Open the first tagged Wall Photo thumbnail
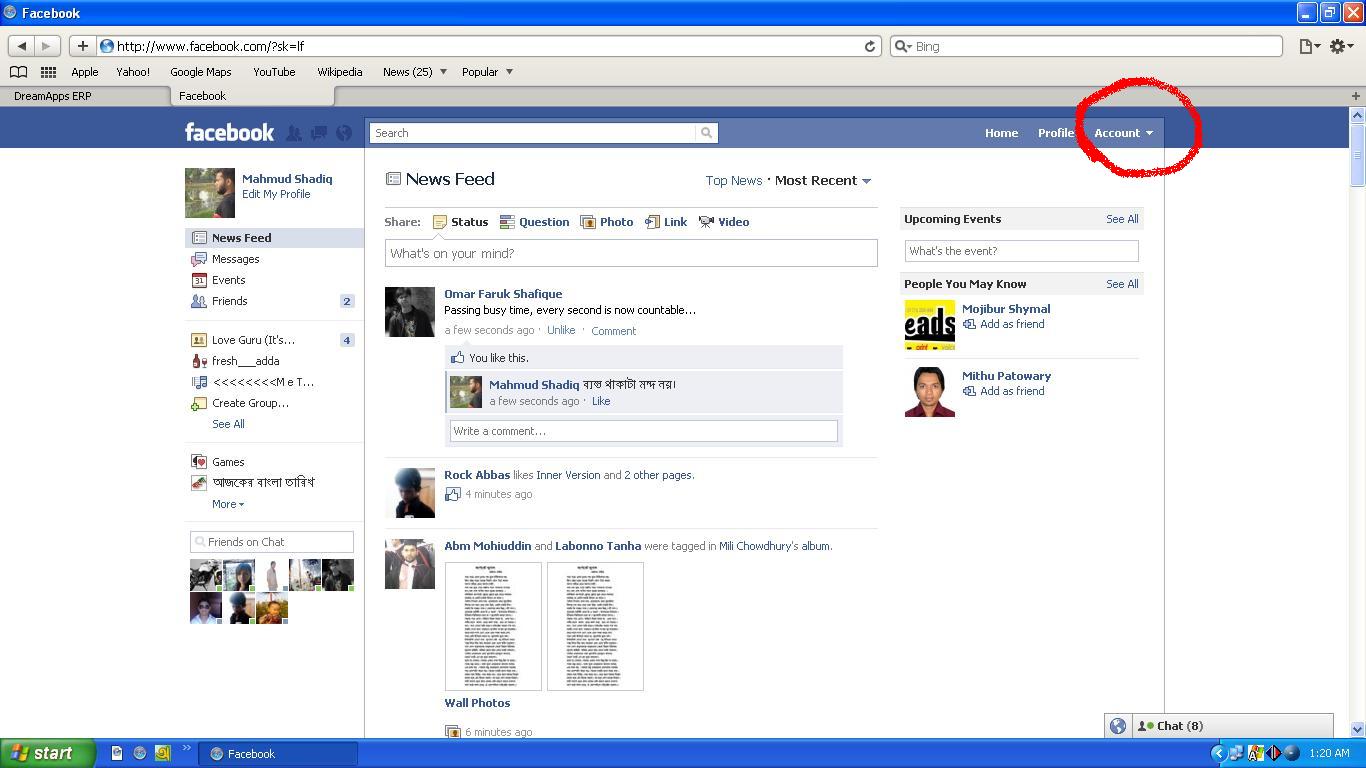 (x=493, y=626)
